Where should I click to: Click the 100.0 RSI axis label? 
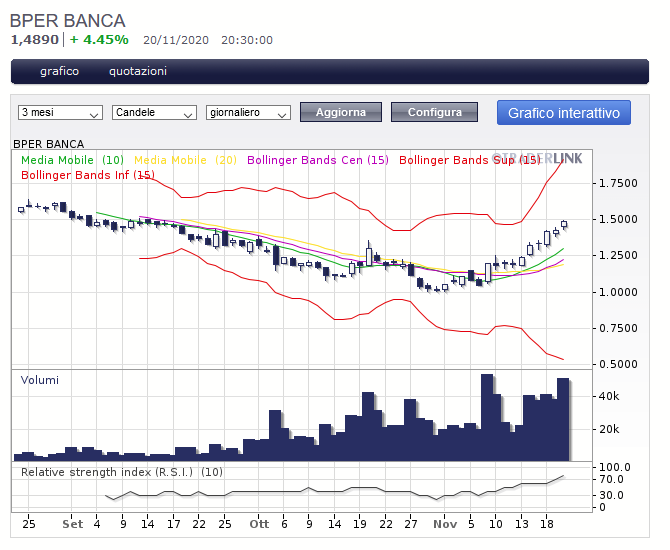(614, 467)
